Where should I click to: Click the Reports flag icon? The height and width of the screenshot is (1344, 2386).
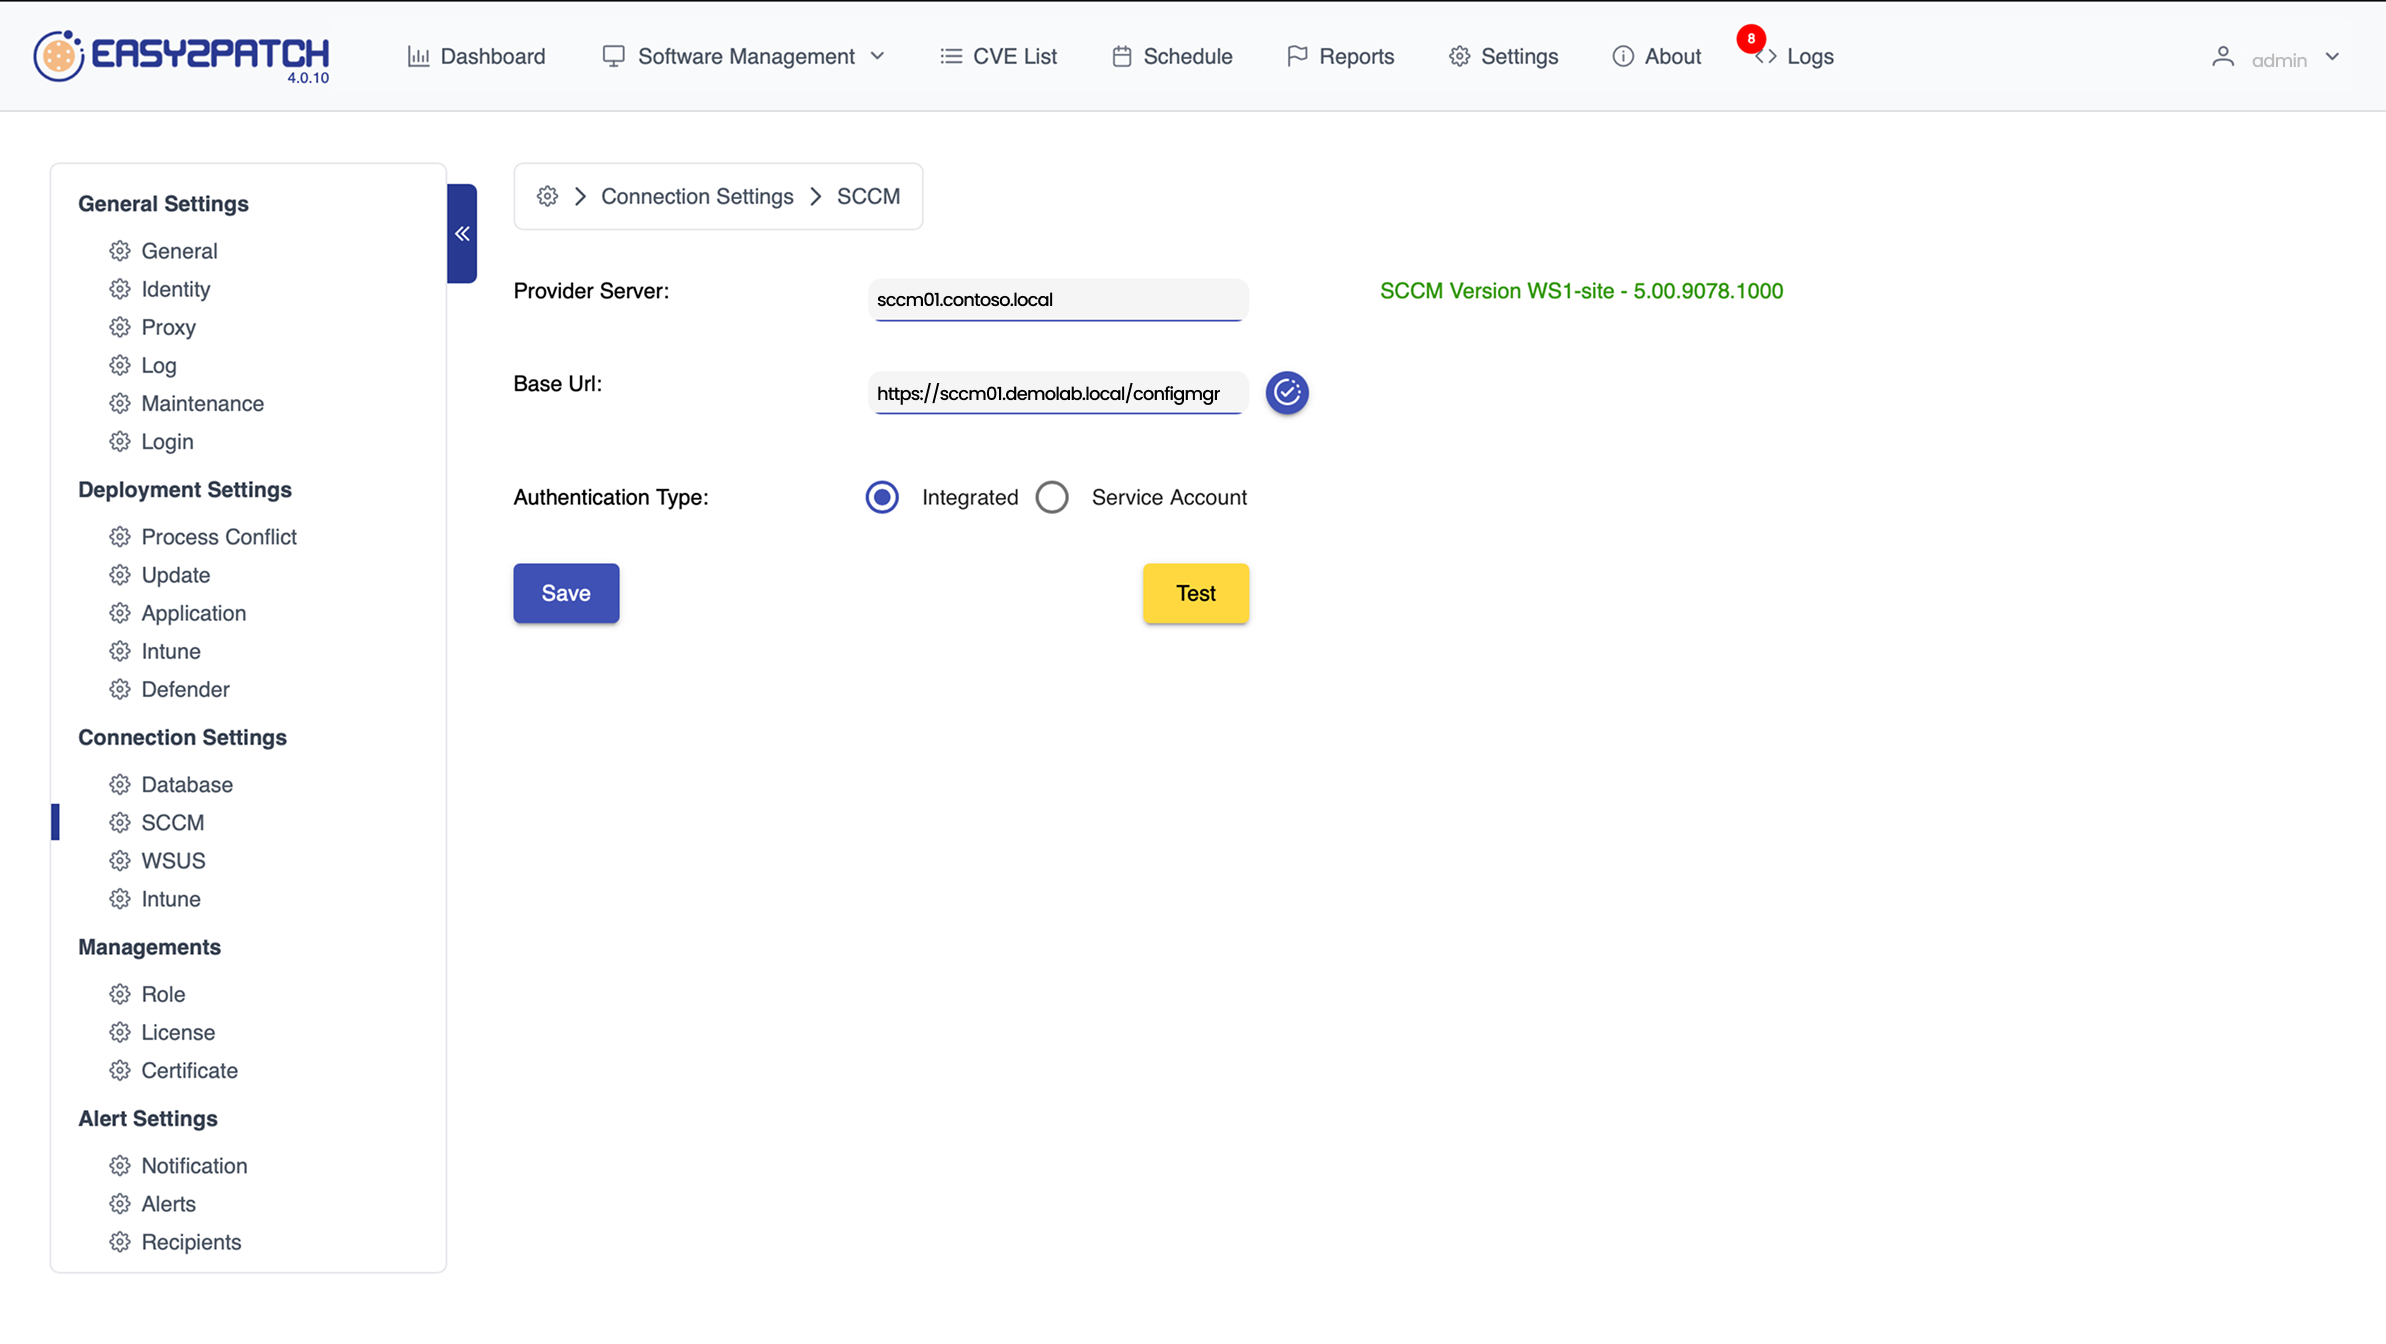(1297, 56)
